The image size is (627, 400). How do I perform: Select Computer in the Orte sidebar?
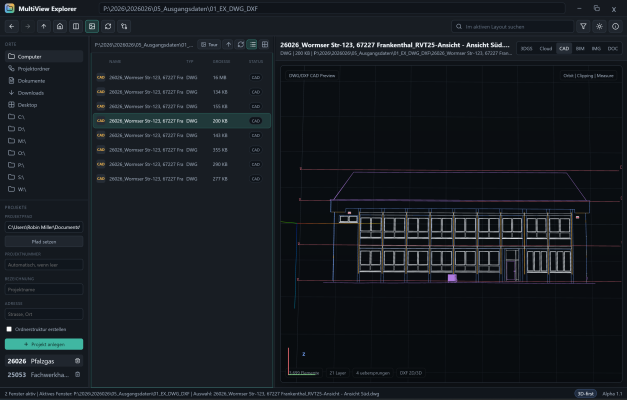click(44, 56)
